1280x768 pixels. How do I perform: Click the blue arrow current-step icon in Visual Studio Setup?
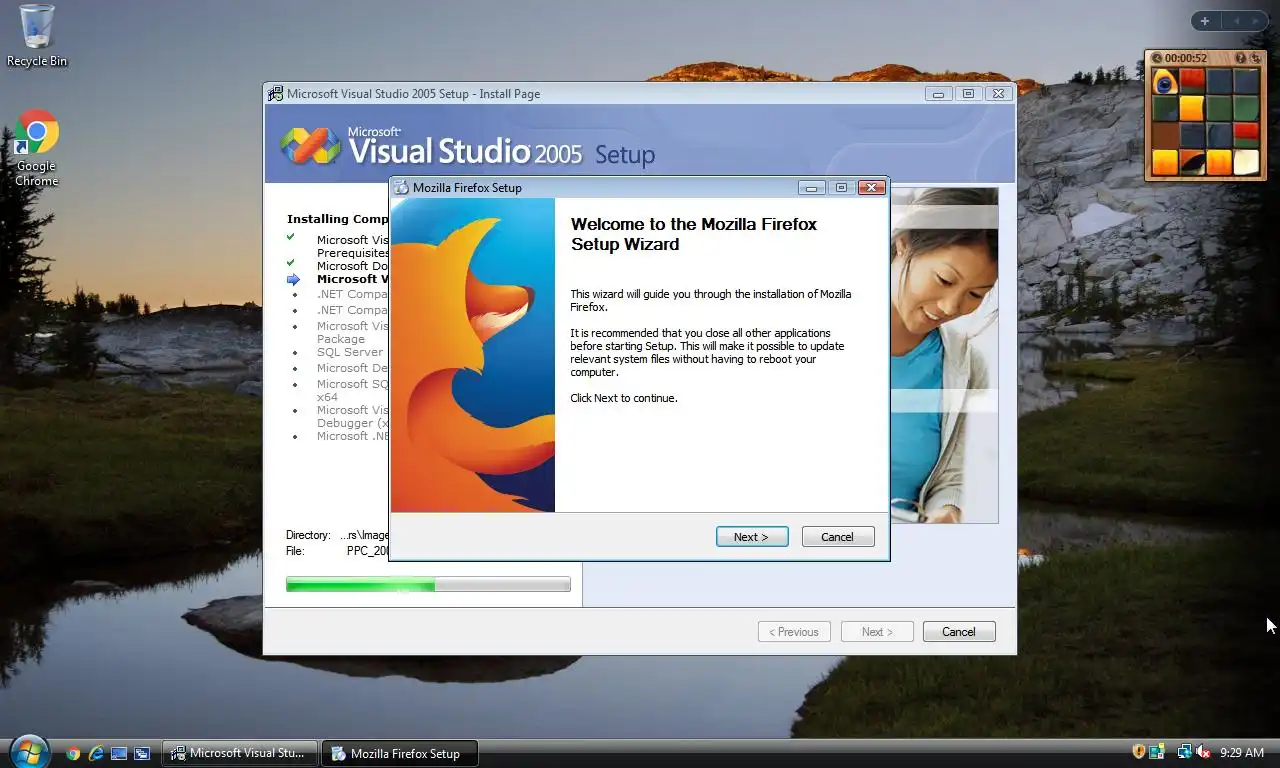[x=293, y=280]
